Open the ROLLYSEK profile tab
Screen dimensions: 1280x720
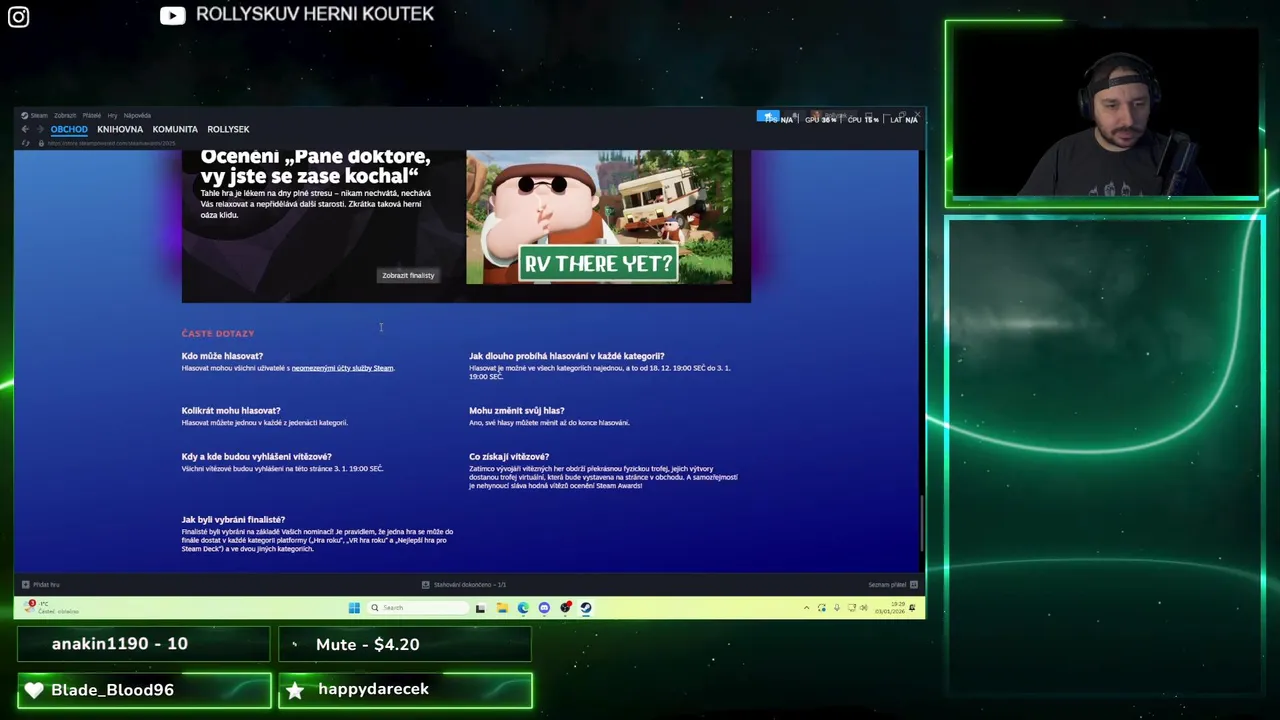(x=228, y=129)
